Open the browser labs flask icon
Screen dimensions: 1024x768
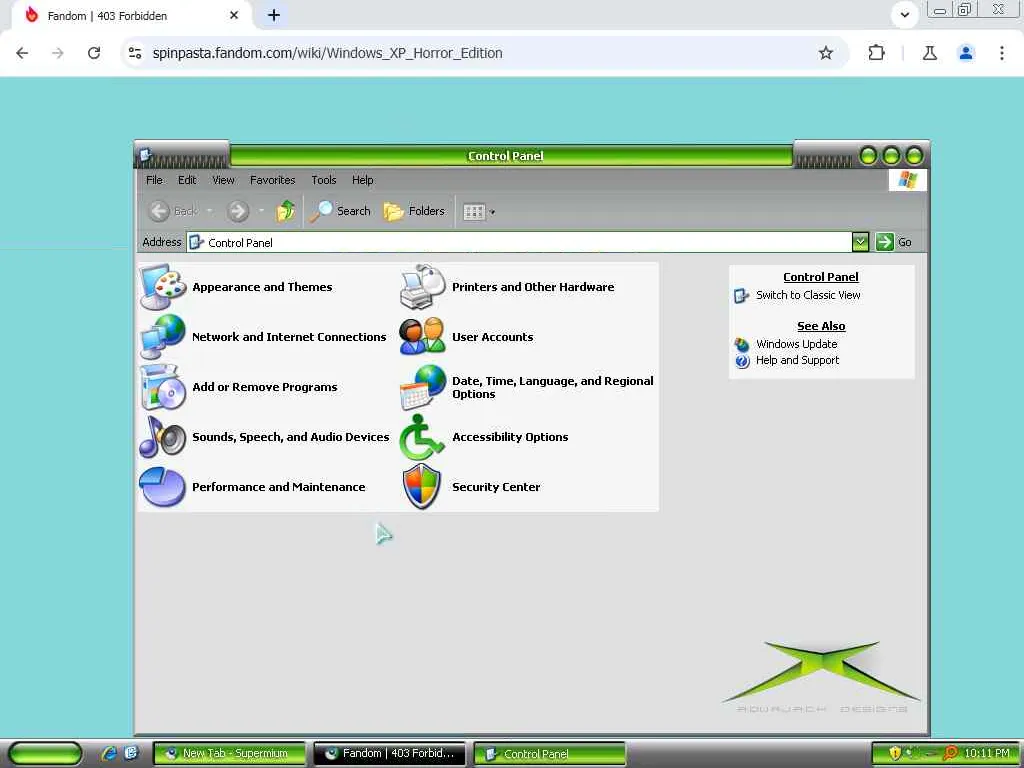[x=930, y=53]
